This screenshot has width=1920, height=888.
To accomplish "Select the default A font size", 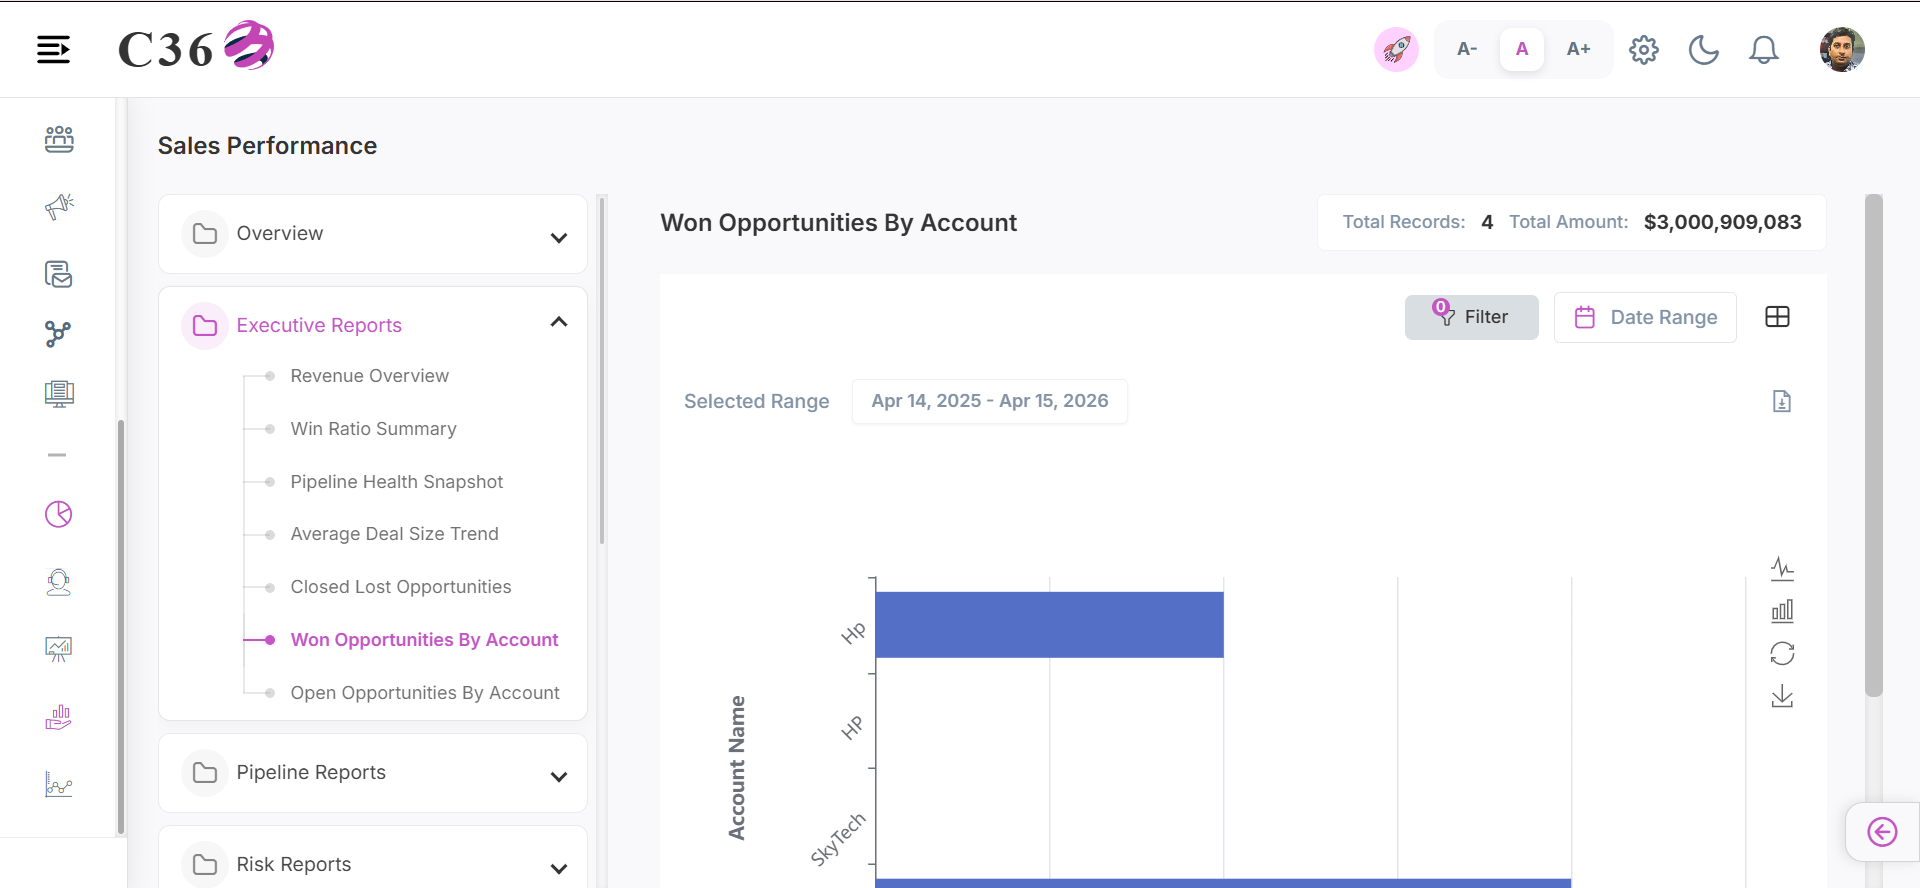I will click(x=1522, y=49).
